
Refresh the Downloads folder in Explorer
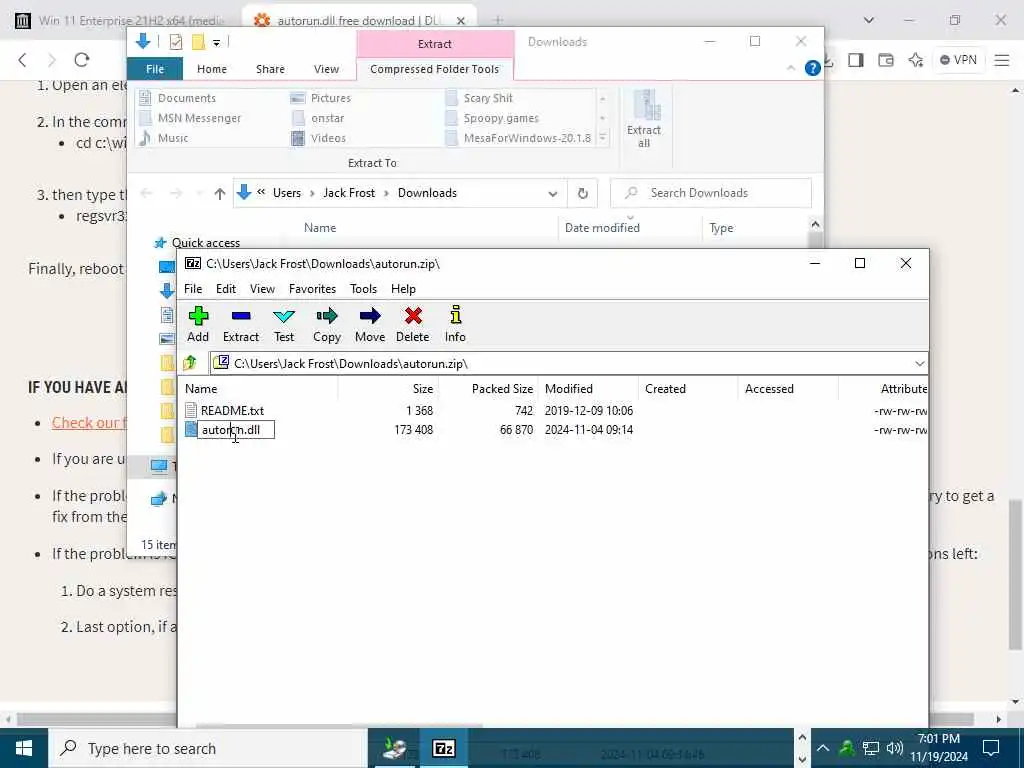tap(583, 193)
